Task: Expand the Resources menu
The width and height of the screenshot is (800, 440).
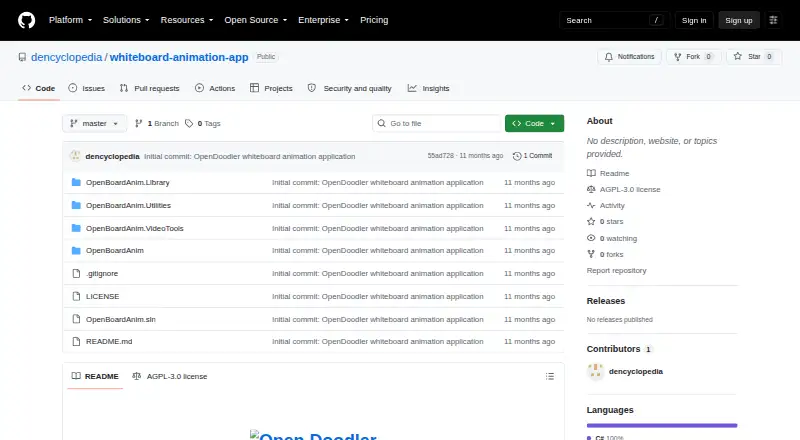Action: click(187, 20)
